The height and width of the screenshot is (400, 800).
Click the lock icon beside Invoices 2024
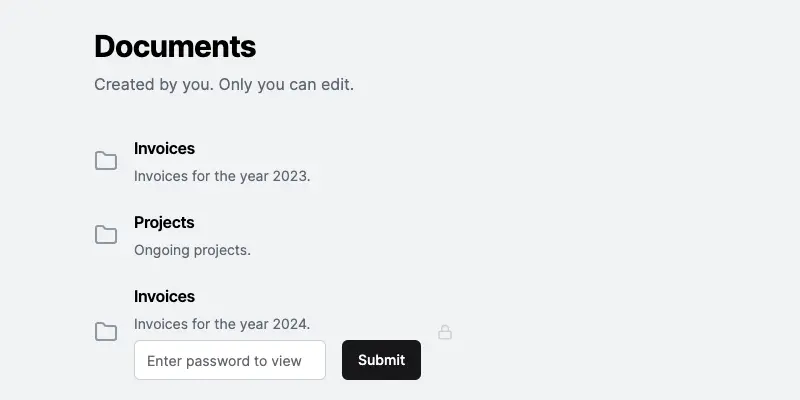pos(445,332)
